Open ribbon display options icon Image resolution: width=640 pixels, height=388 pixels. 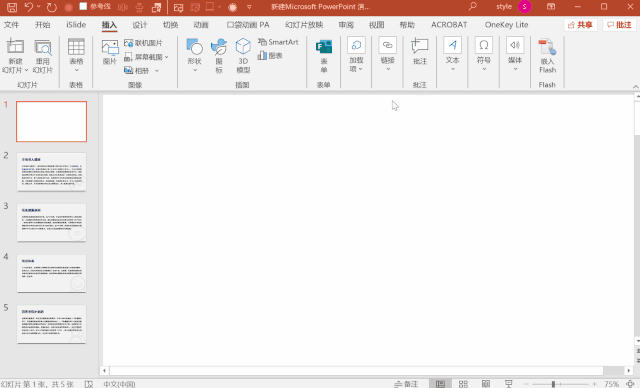click(x=551, y=7)
